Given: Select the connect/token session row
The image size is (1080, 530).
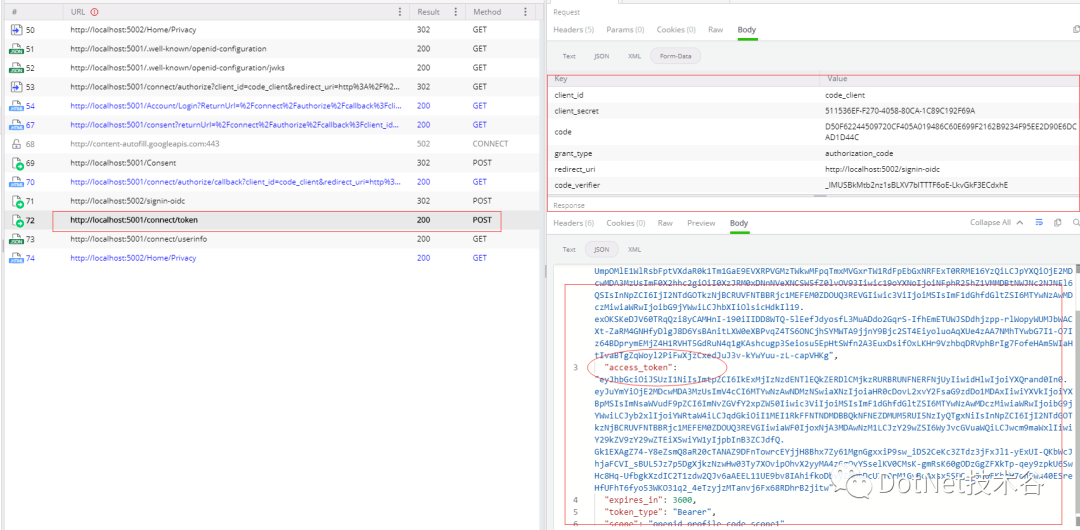Looking at the screenshot, I should (x=271, y=221).
